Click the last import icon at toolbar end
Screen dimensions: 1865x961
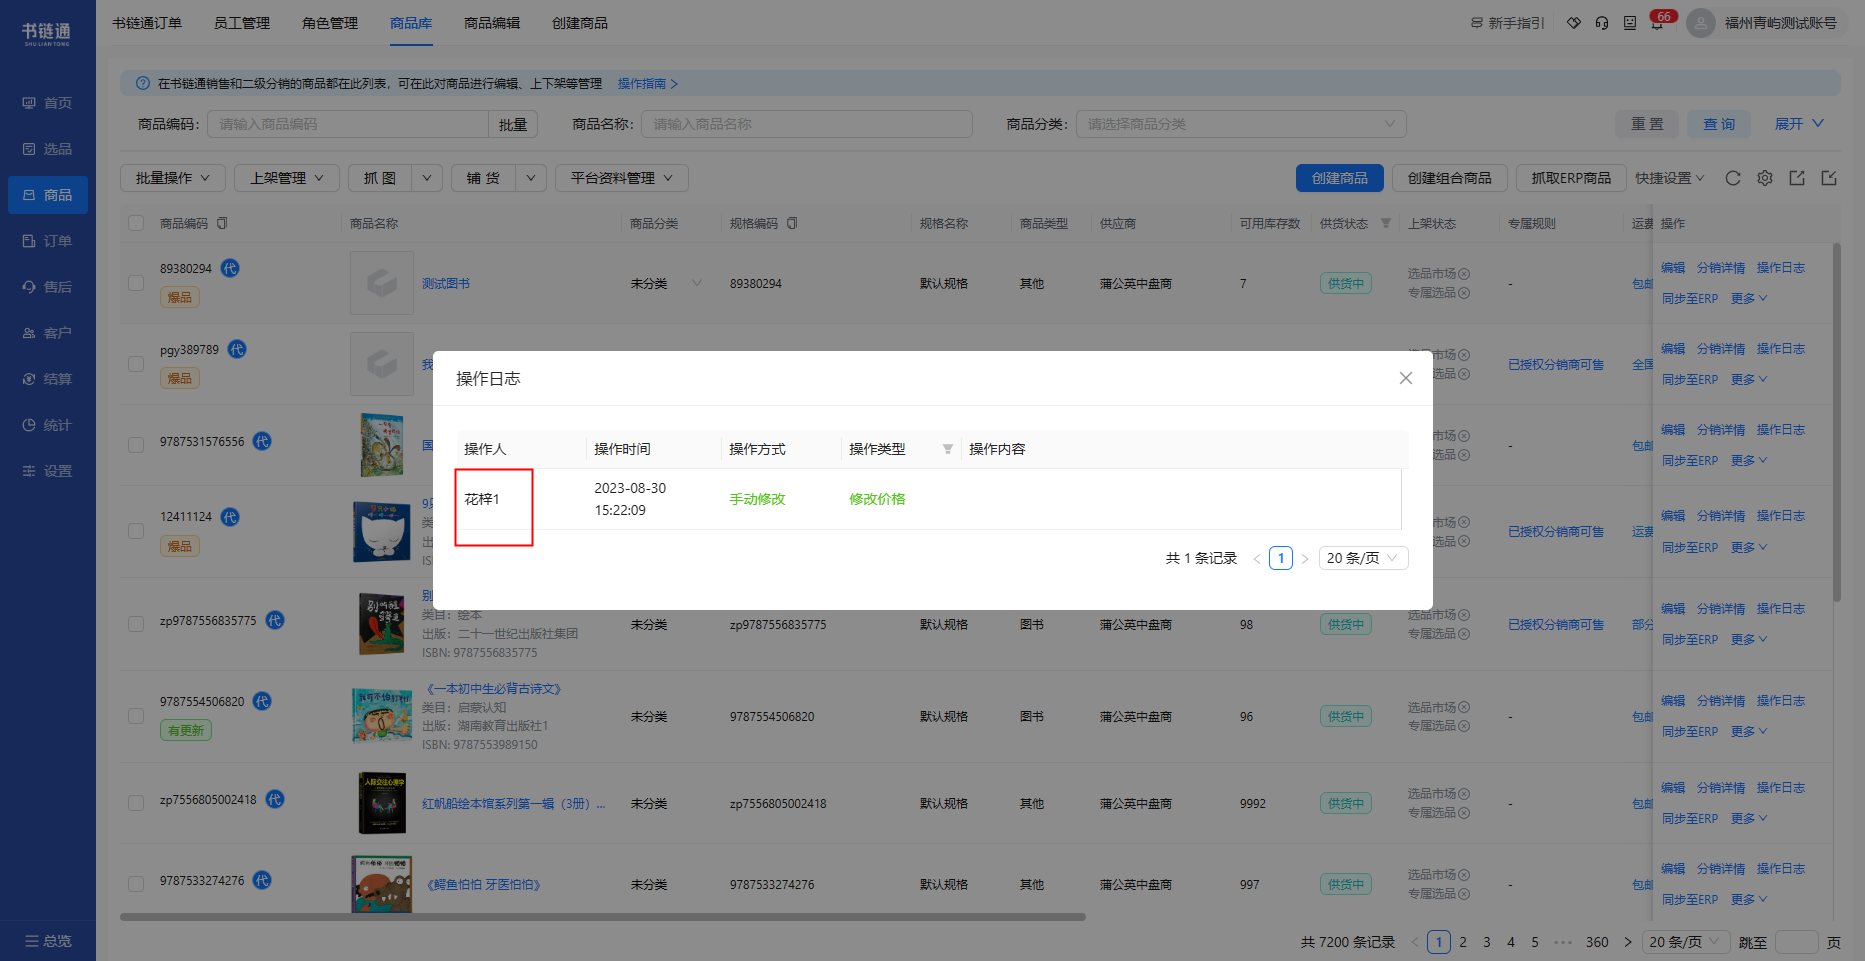(1829, 178)
